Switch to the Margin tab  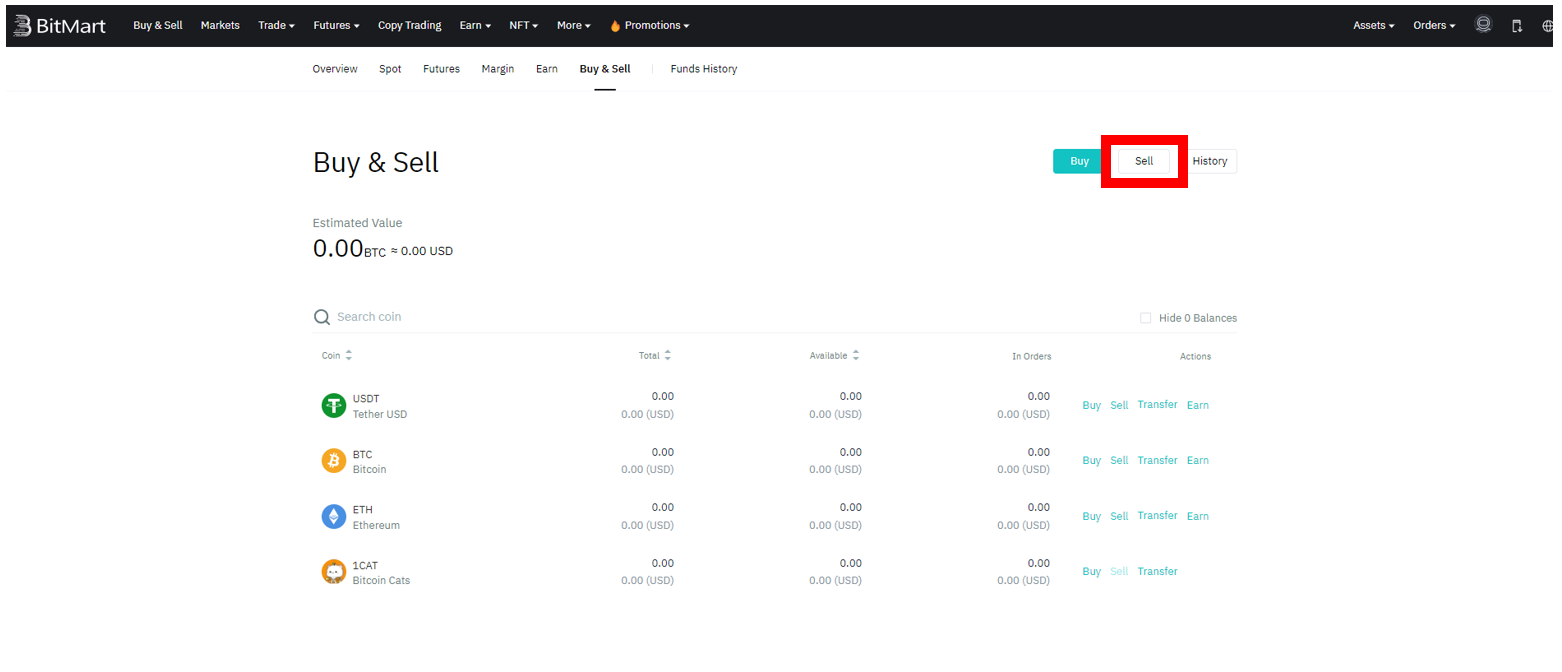click(x=498, y=69)
